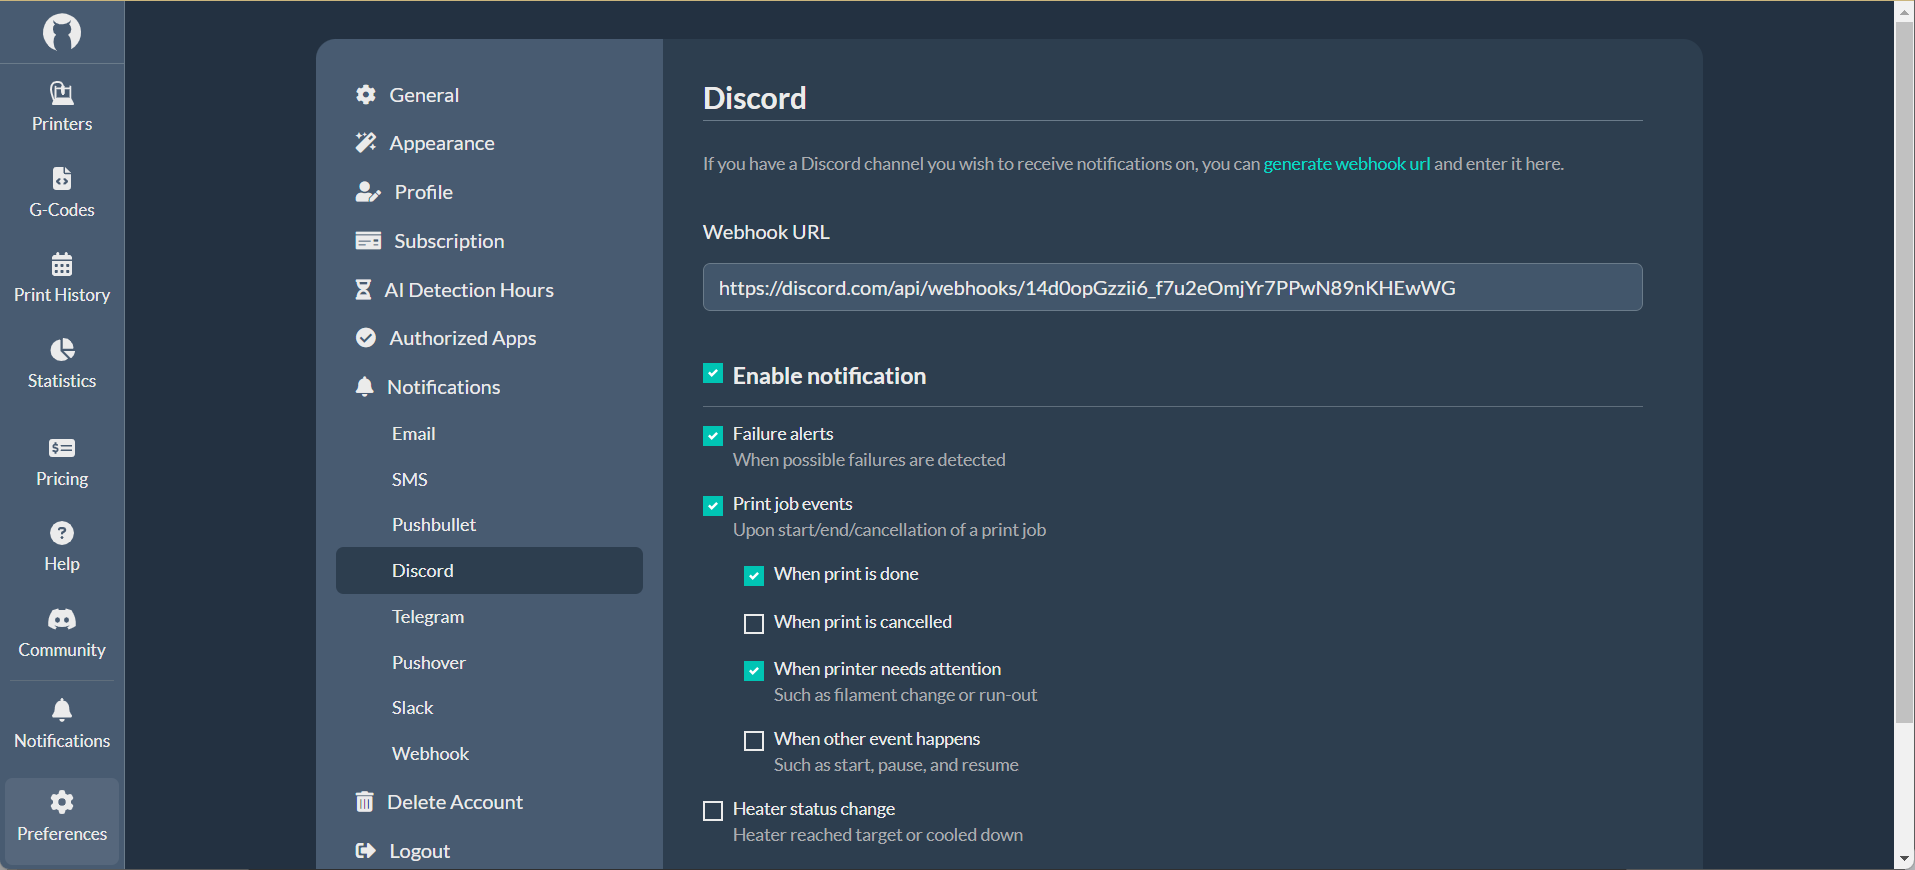Screen dimensions: 1915x870
Task: Click the Profile user icon
Action: (x=368, y=192)
